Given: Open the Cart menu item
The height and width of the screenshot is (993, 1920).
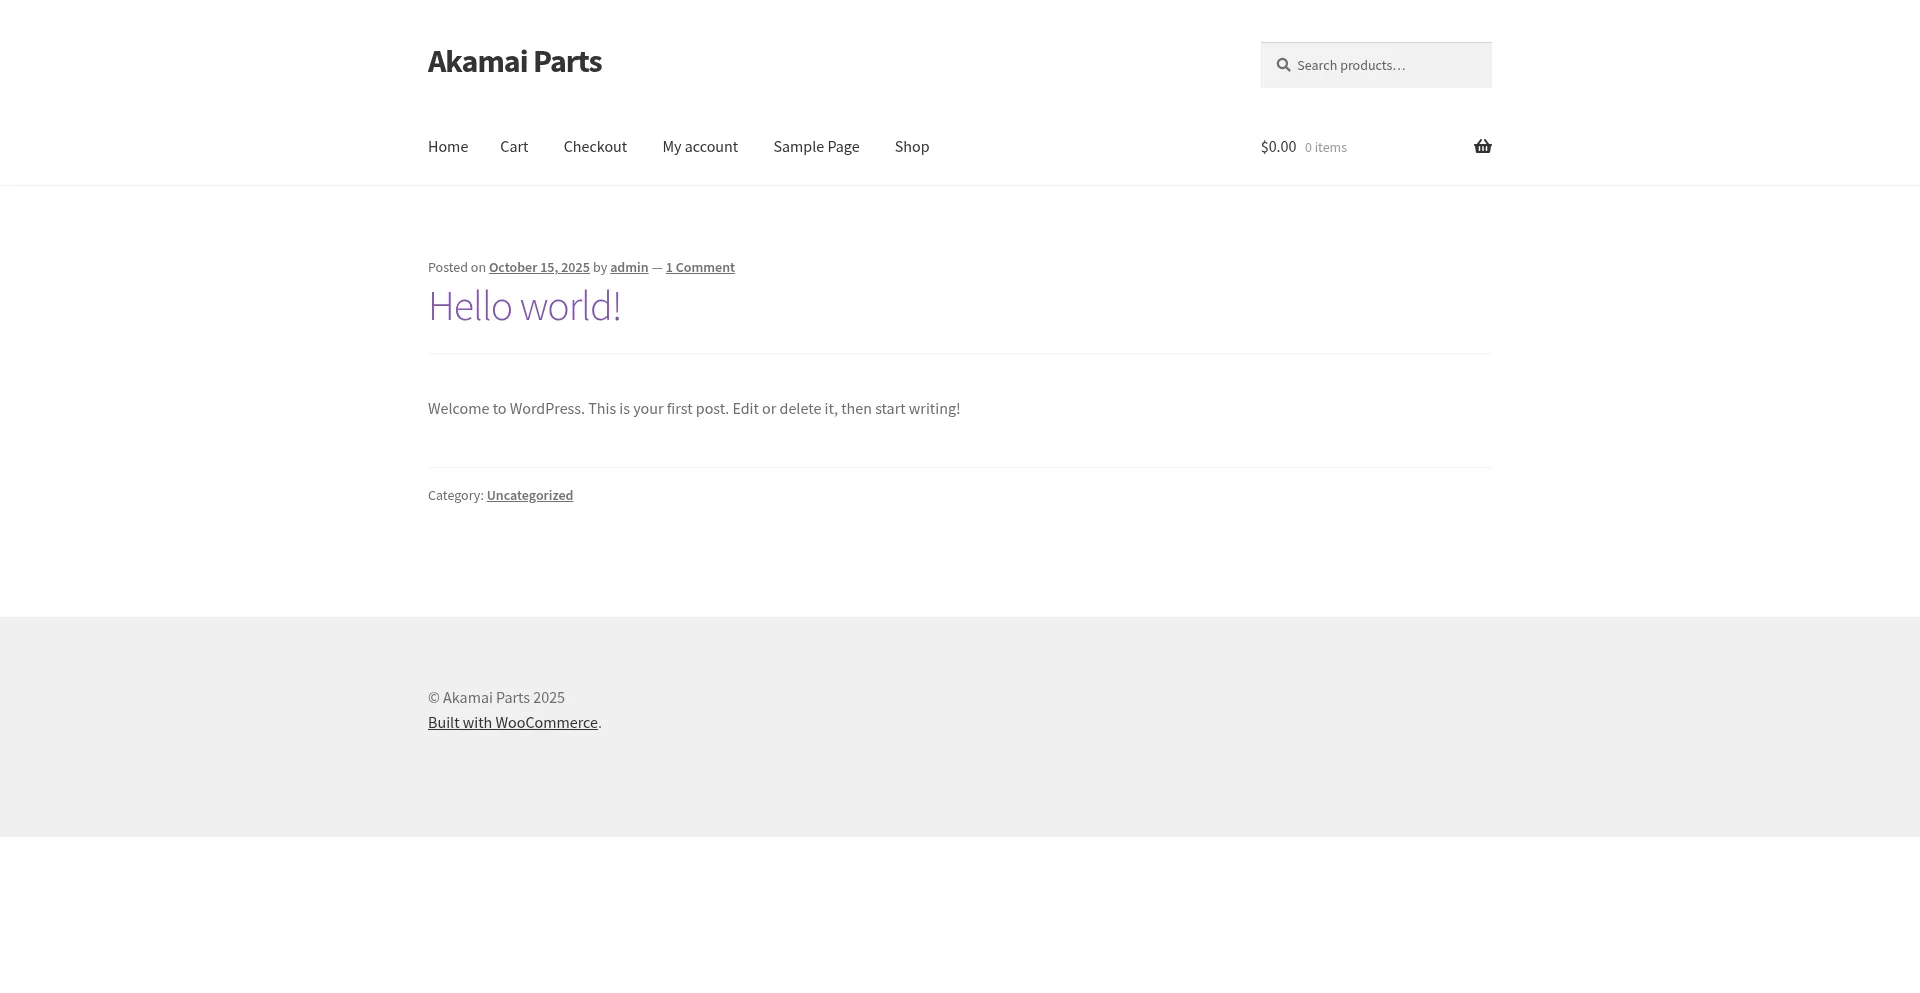Looking at the screenshot, I should 514,147.
